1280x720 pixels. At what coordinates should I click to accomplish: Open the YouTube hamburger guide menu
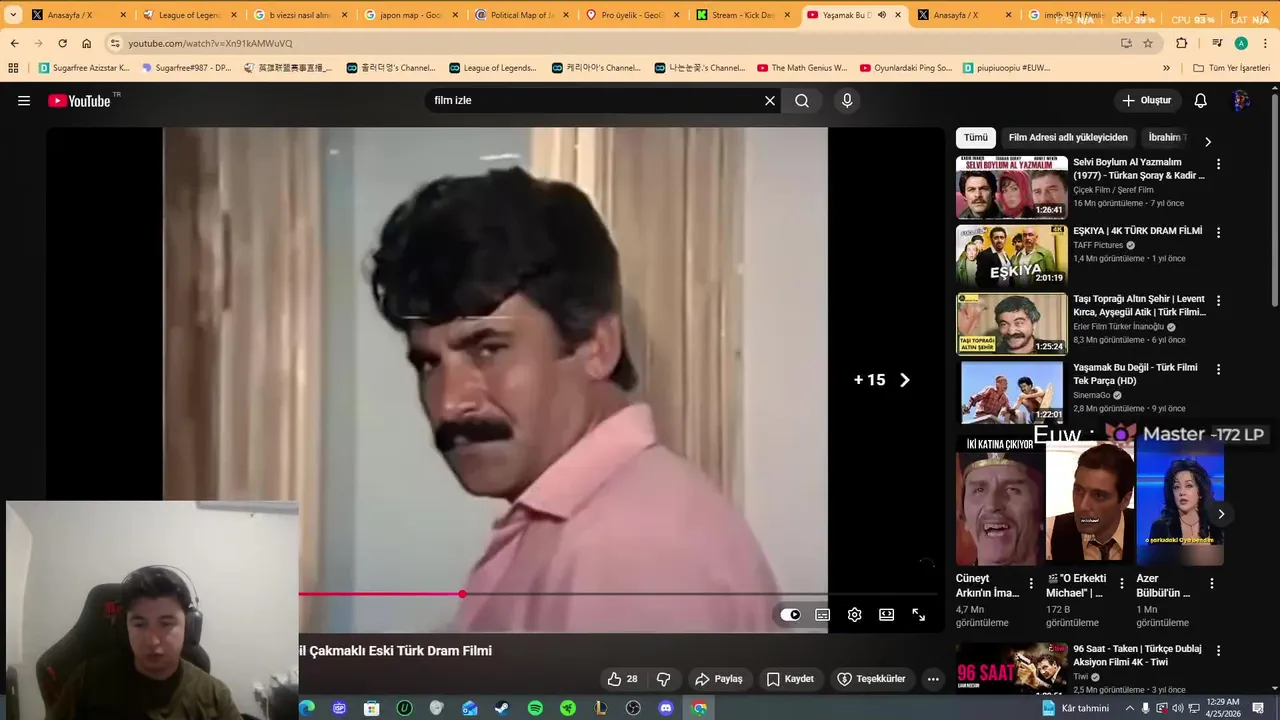[24, 101]
